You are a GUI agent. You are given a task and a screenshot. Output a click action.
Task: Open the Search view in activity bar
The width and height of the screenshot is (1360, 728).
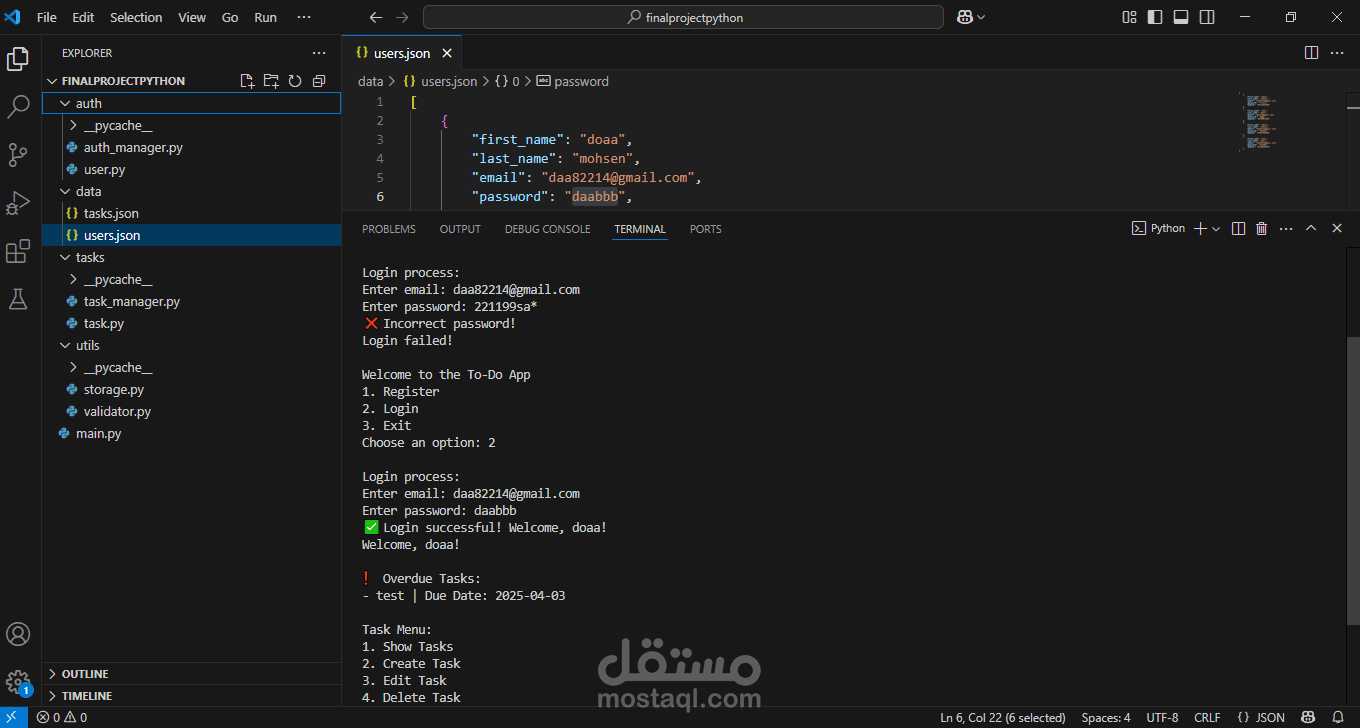18,107
